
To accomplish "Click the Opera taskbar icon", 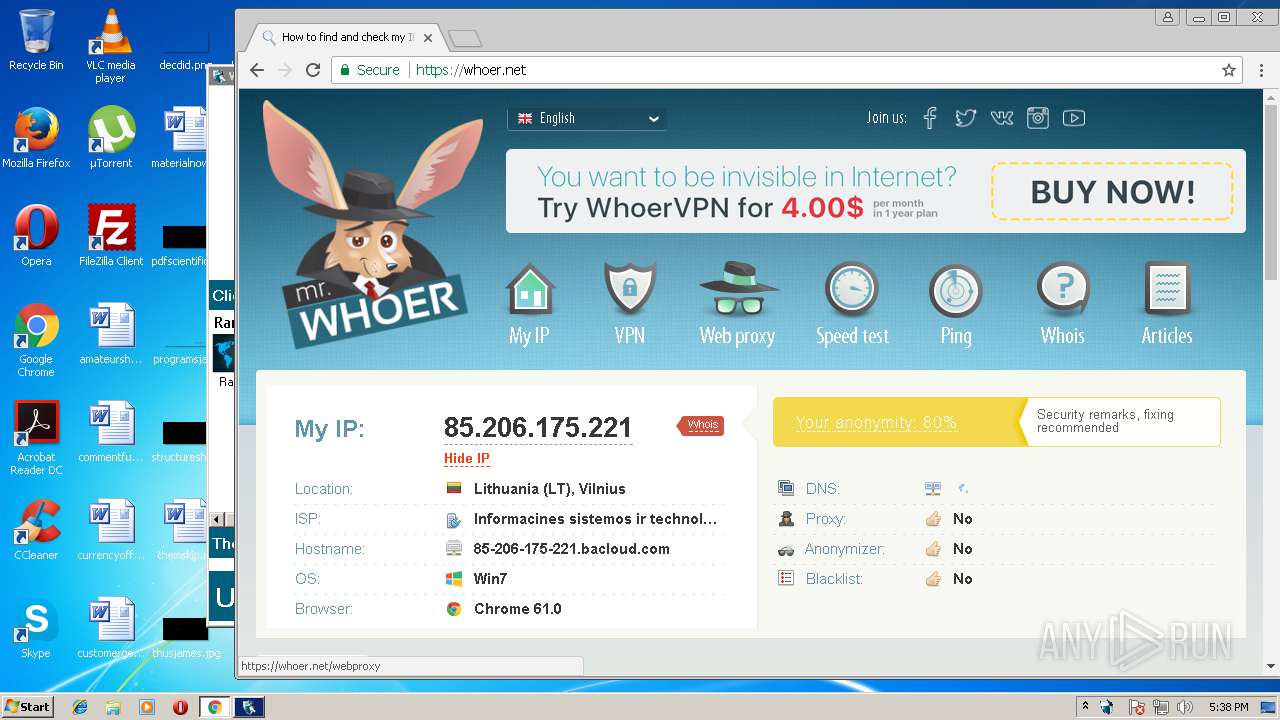I will tap(181, 707).
